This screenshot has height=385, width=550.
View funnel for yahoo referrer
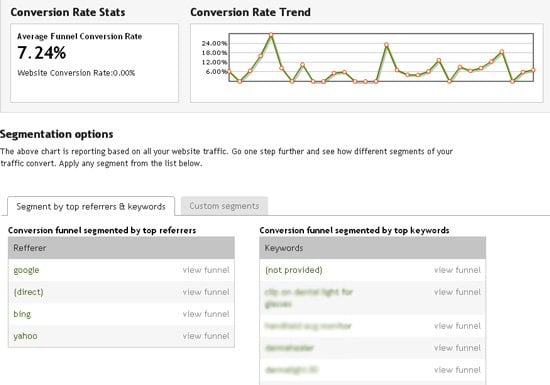click(206, 336)
